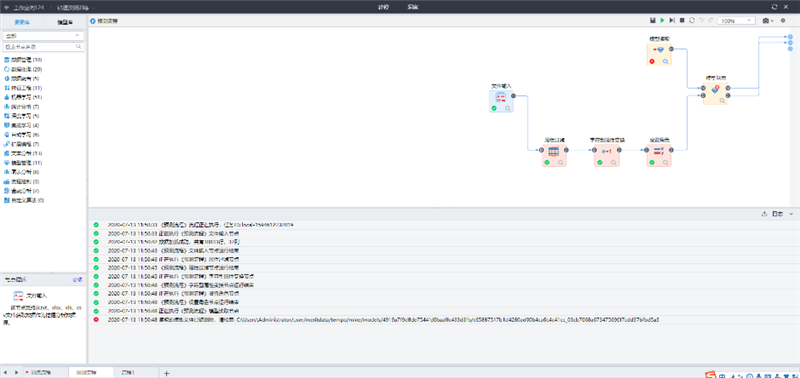Viewport: 800px width, 378px height.
Task: Click the refresh icon in canvas toolbar
Action: coord(691,20)
